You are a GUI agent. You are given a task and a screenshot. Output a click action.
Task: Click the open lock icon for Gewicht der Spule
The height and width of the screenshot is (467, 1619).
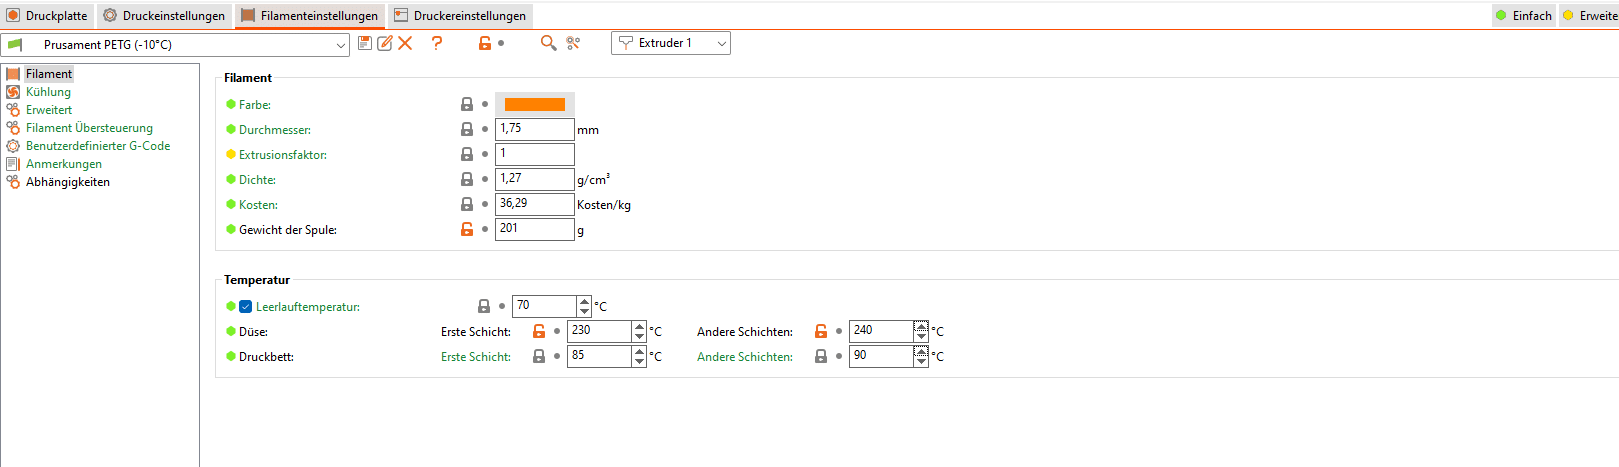coord(467,229)
